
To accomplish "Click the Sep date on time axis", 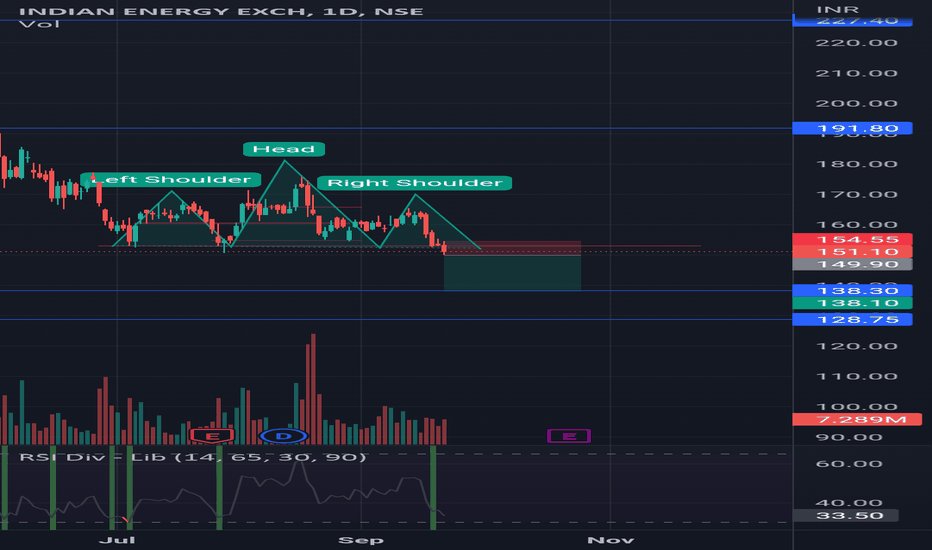I will [361, 540].
